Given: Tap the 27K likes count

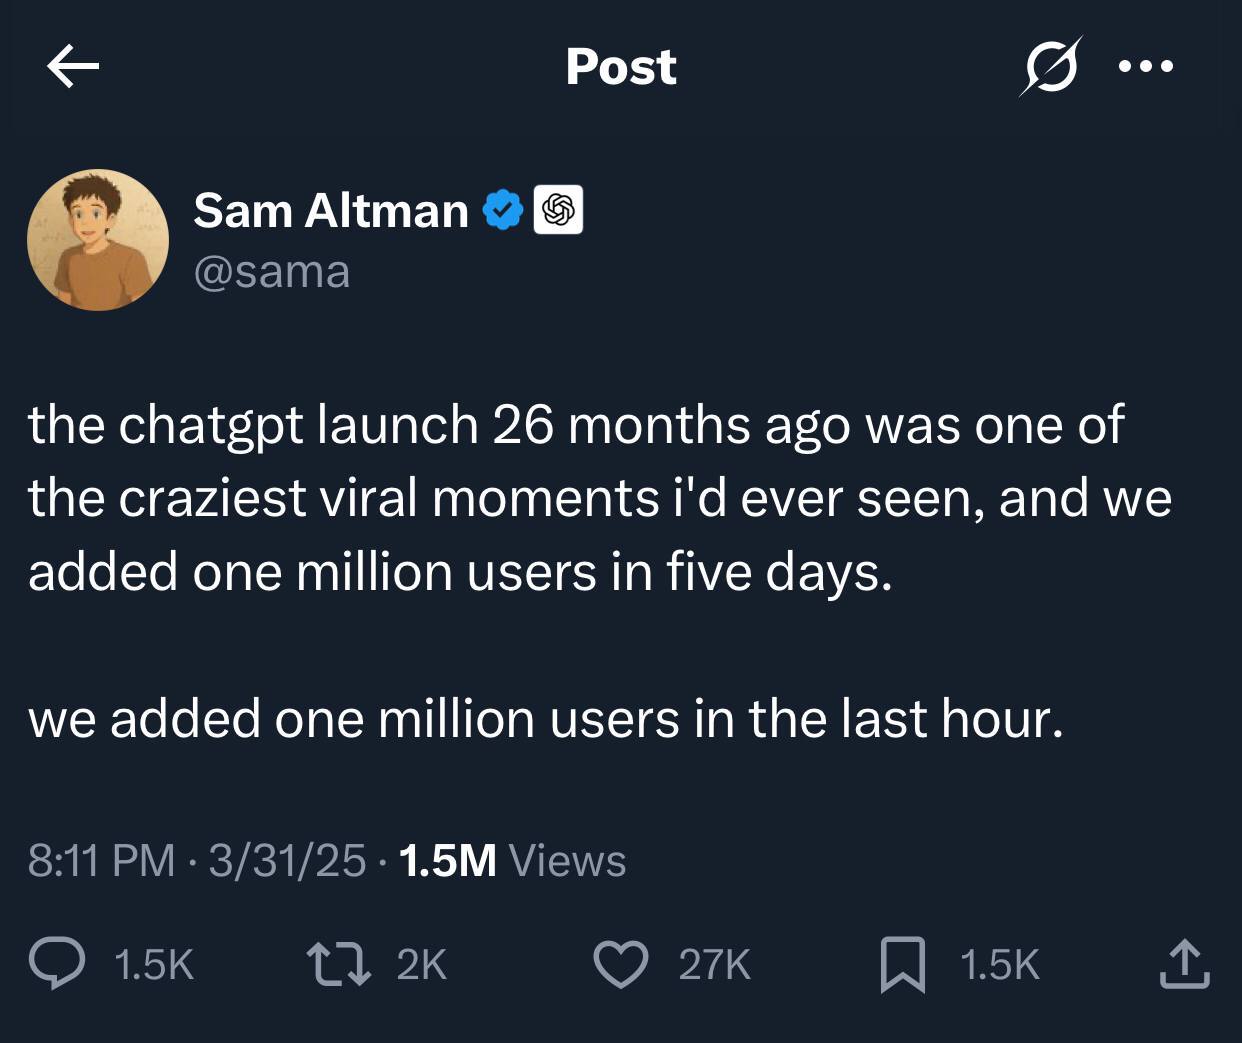Looking at the screenshot, I should pos(714,965).
